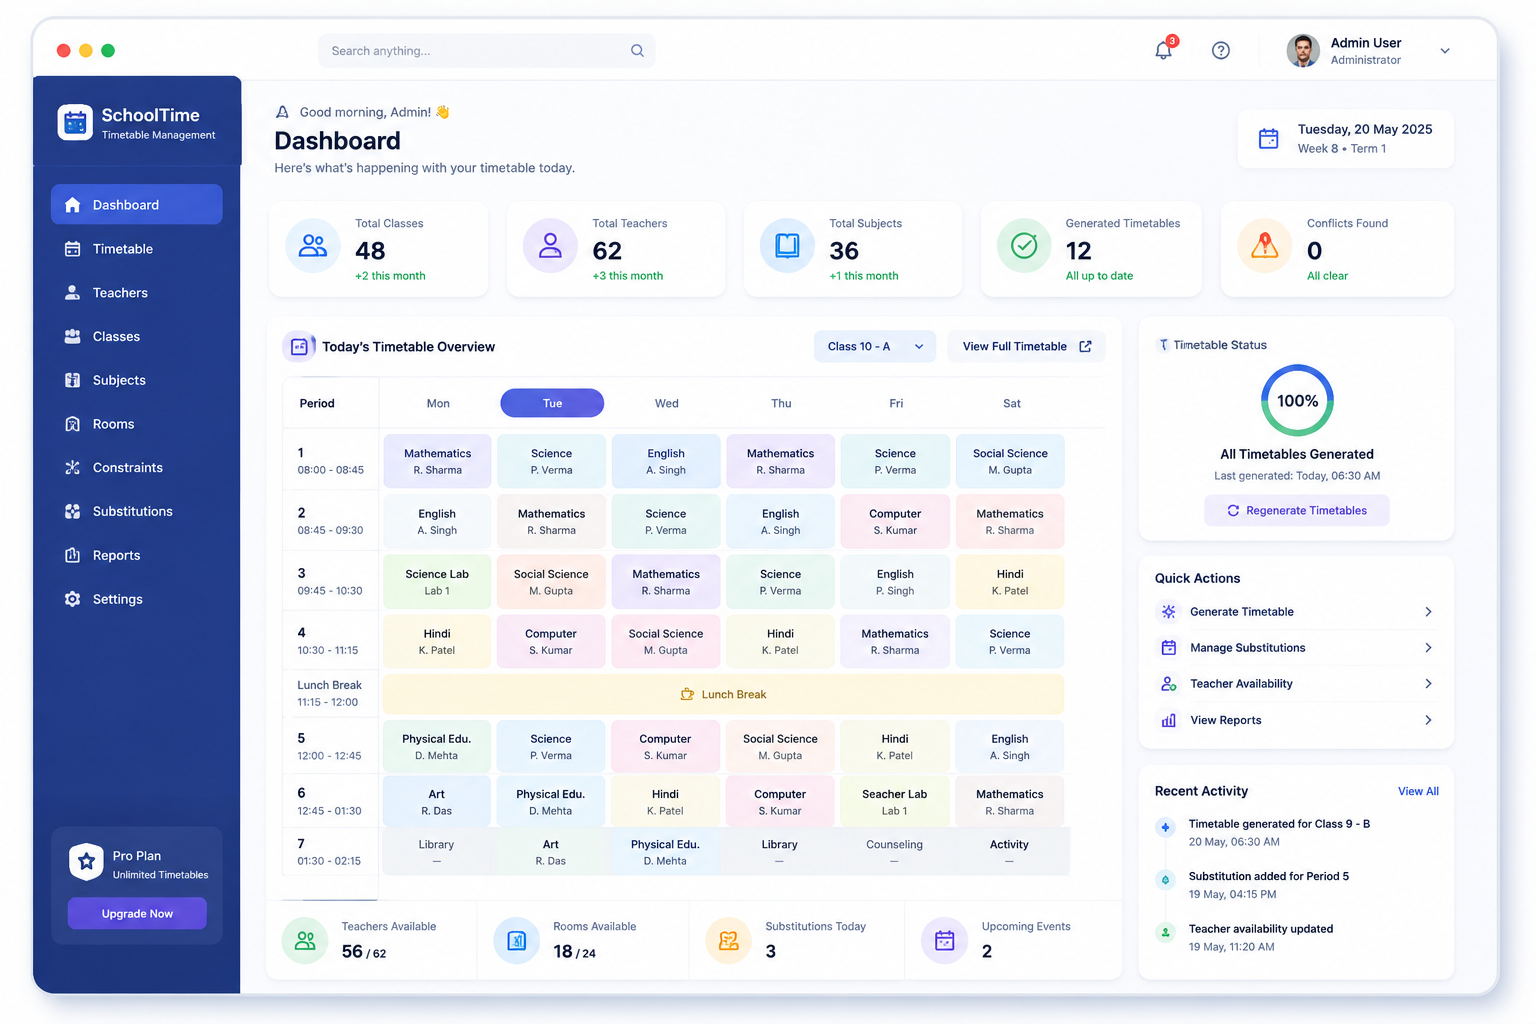Click the View Reports bar chart icon

point(1168,720)
